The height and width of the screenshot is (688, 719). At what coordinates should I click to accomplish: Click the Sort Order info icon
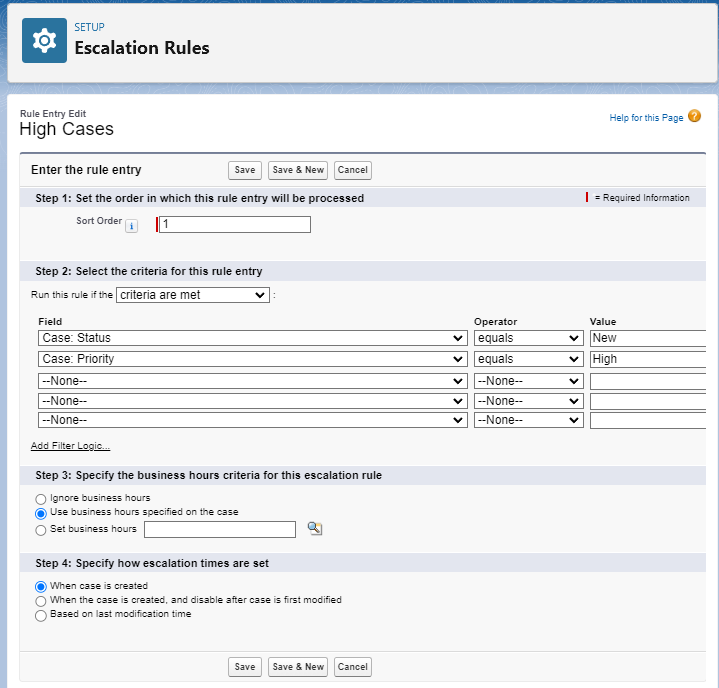coord(132,226)
